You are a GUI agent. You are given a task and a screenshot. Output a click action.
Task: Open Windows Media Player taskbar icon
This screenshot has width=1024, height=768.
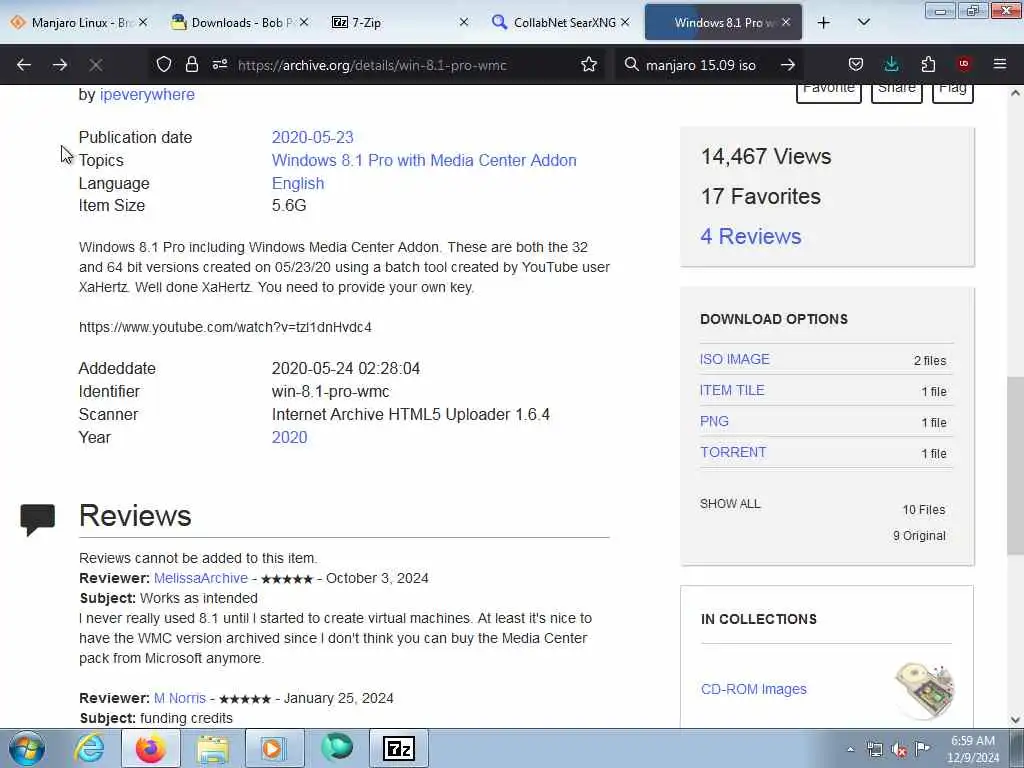click(275, 748)
